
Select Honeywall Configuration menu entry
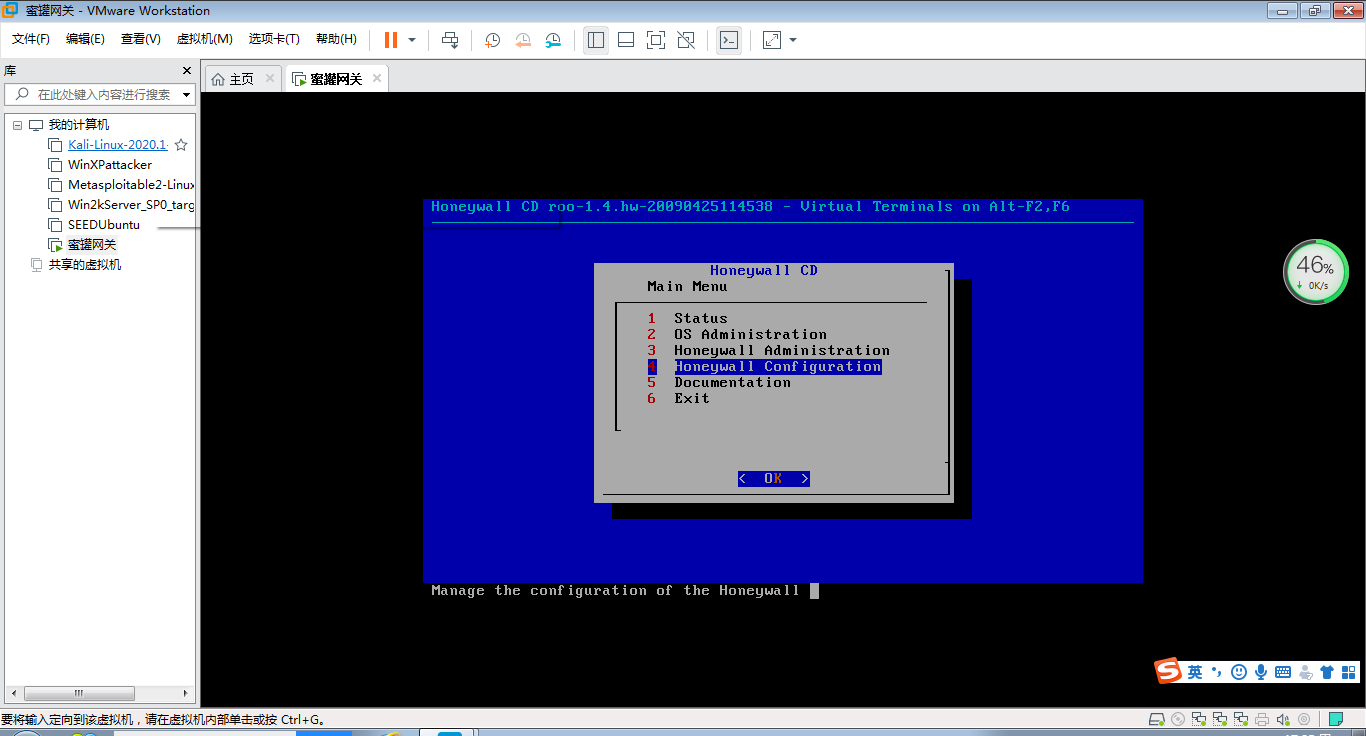[778, 367]
